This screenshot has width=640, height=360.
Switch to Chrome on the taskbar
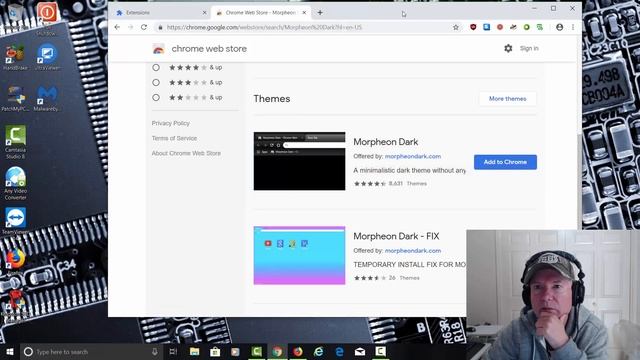[x=277, y=351]
